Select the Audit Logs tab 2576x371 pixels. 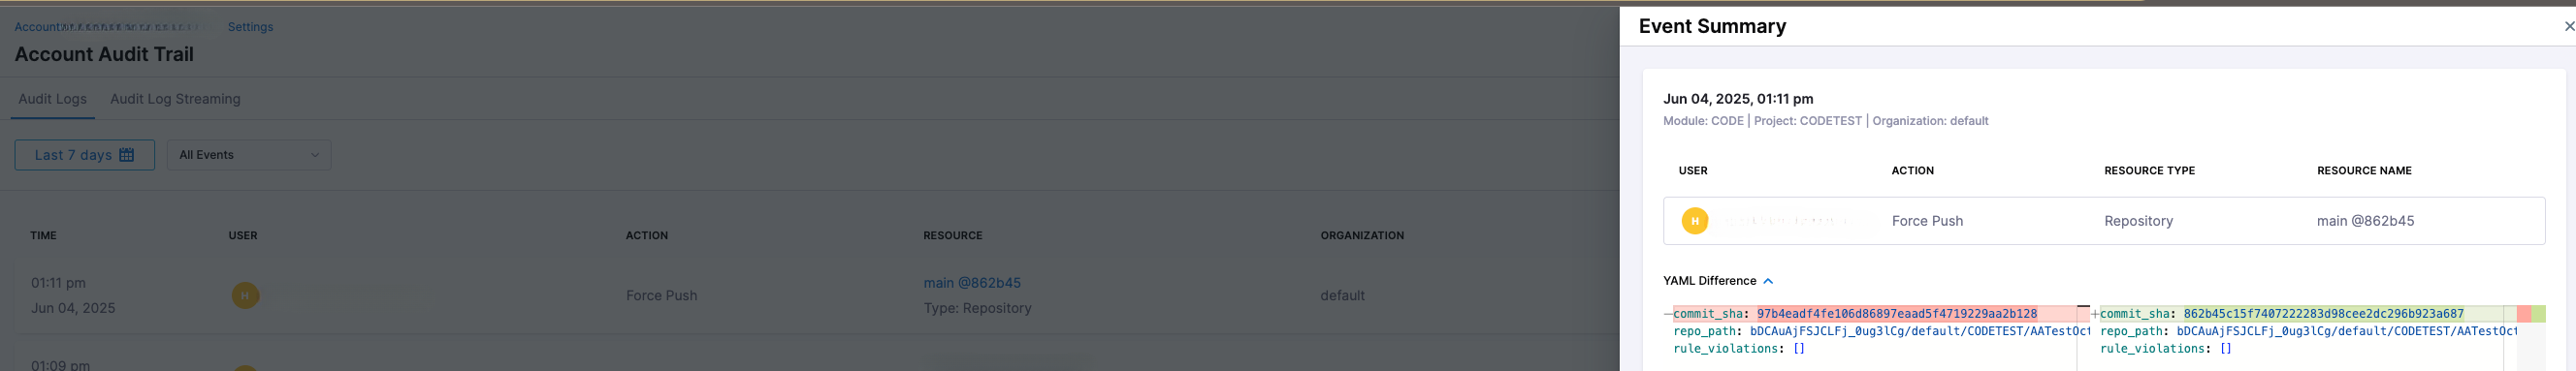[52, 99]
